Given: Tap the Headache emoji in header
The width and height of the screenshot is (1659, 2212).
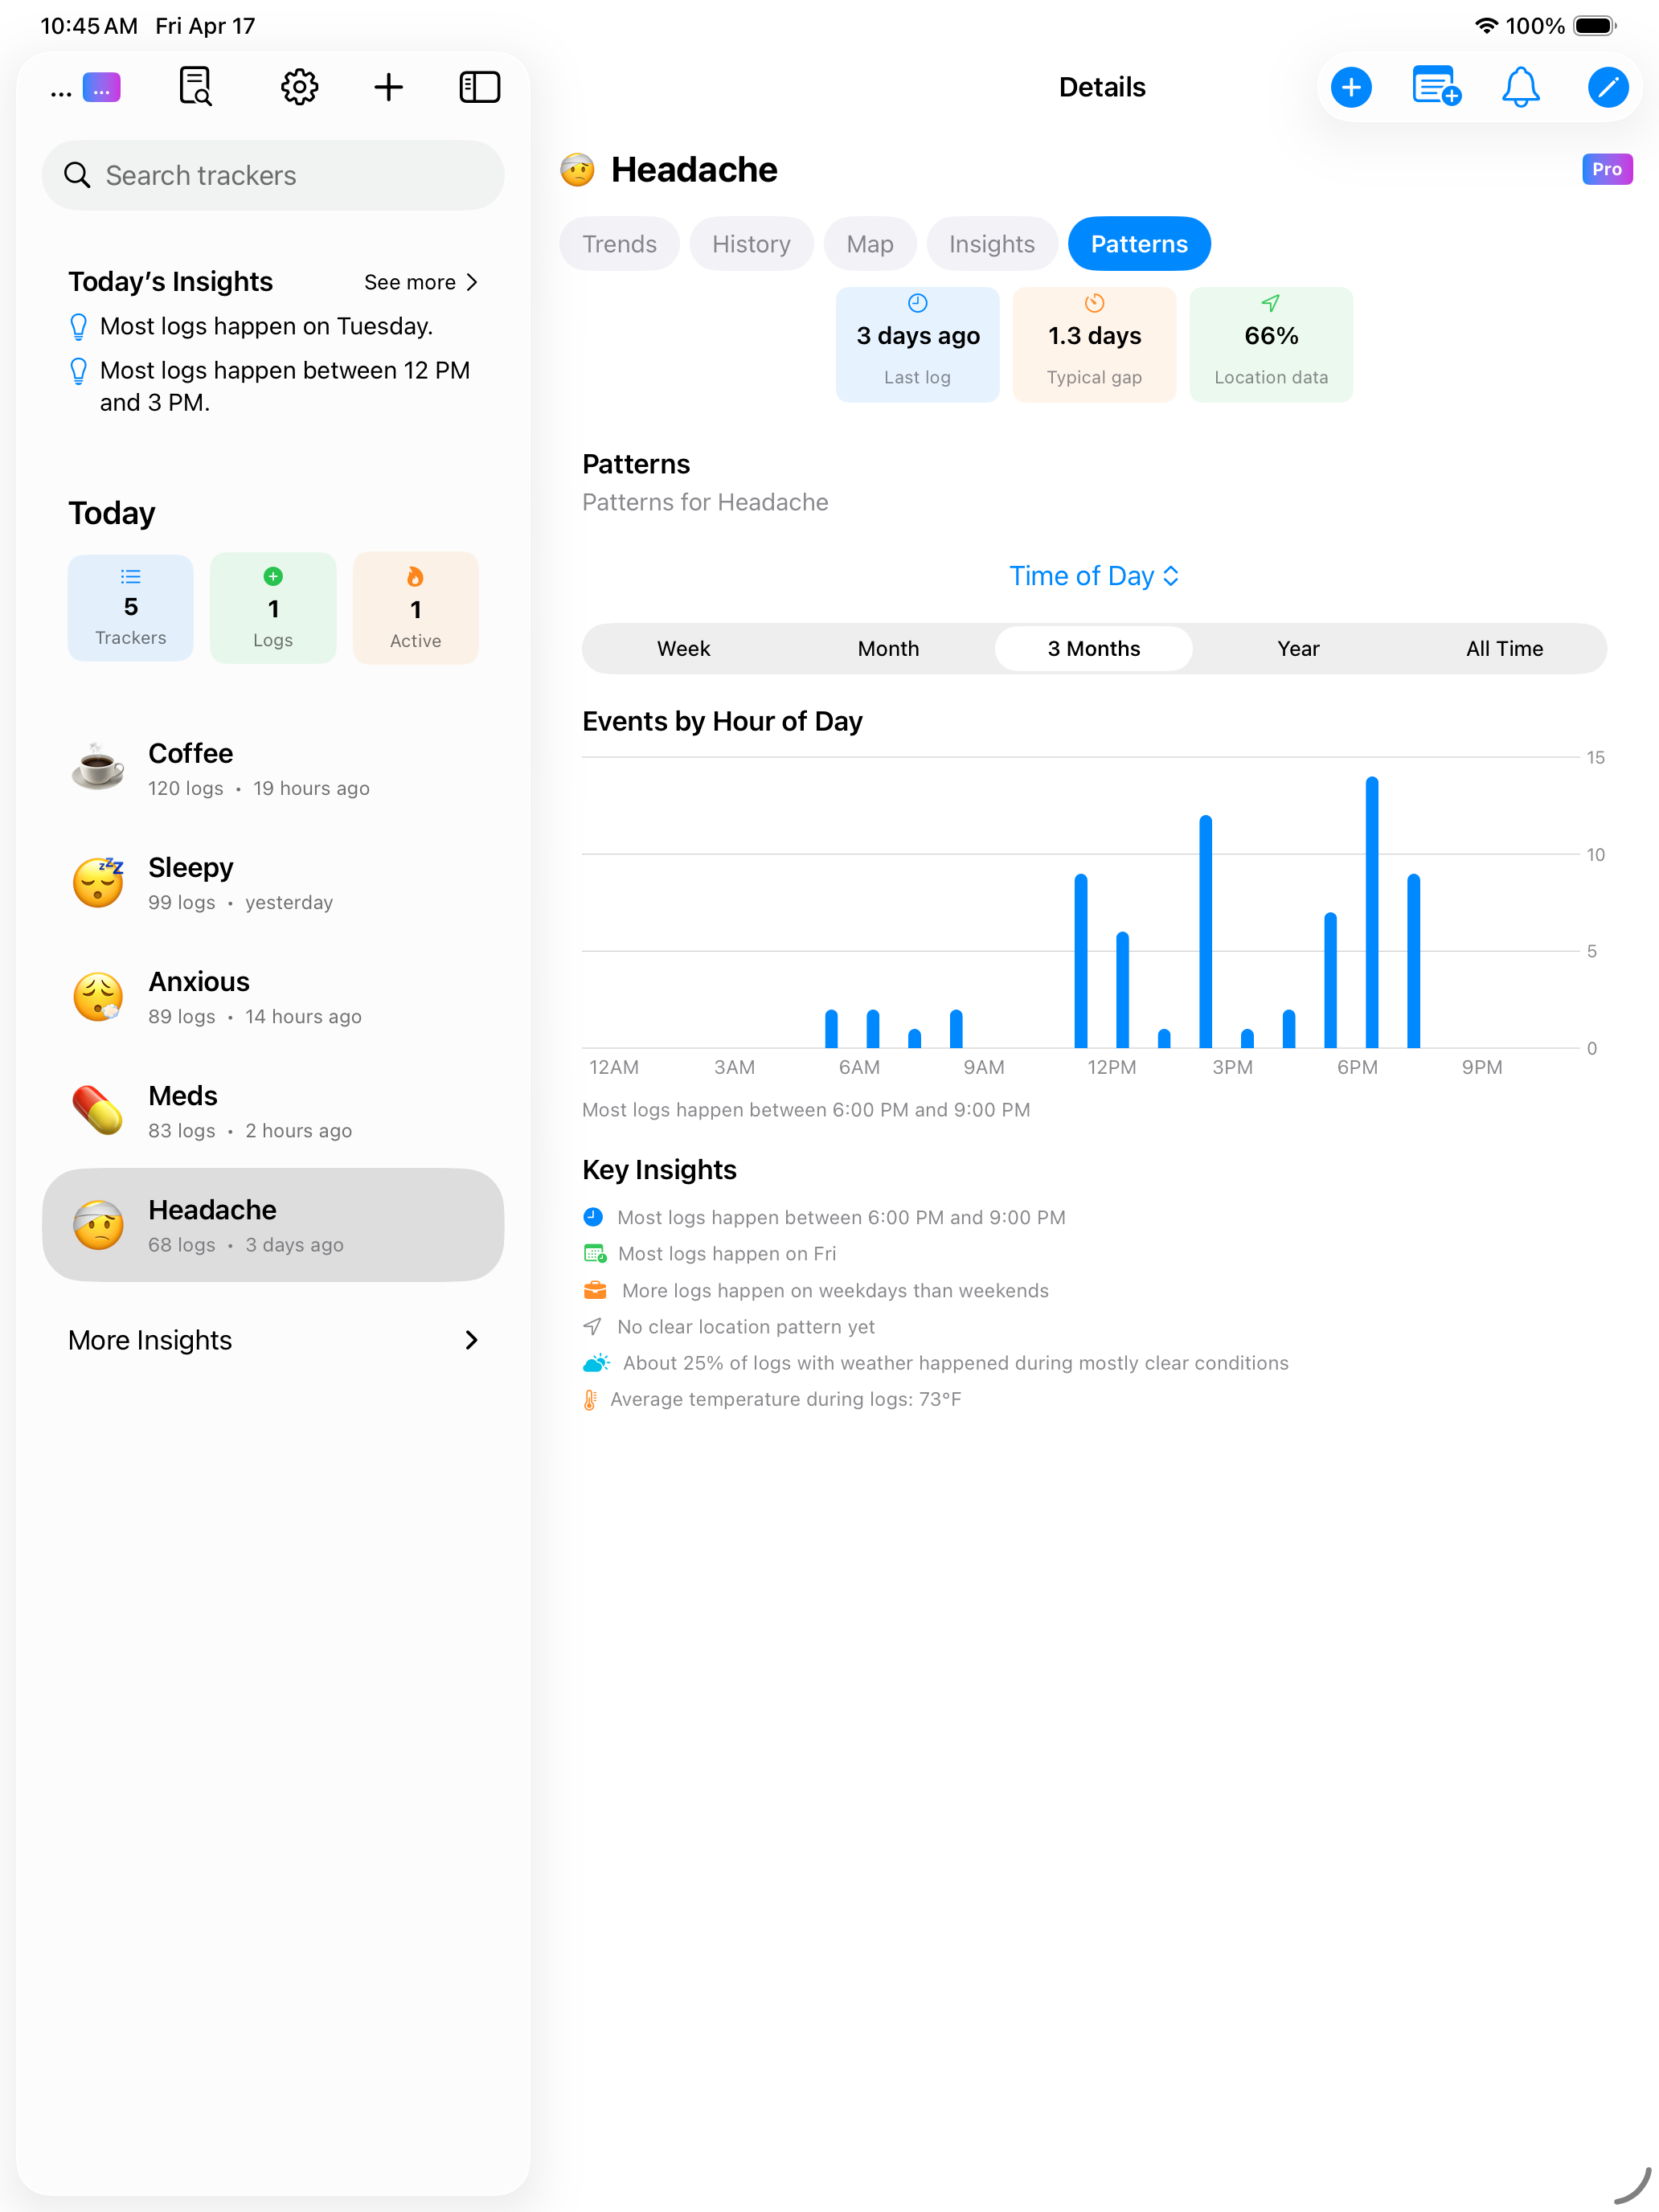Looking at the screenshot, I should point(578,170).
